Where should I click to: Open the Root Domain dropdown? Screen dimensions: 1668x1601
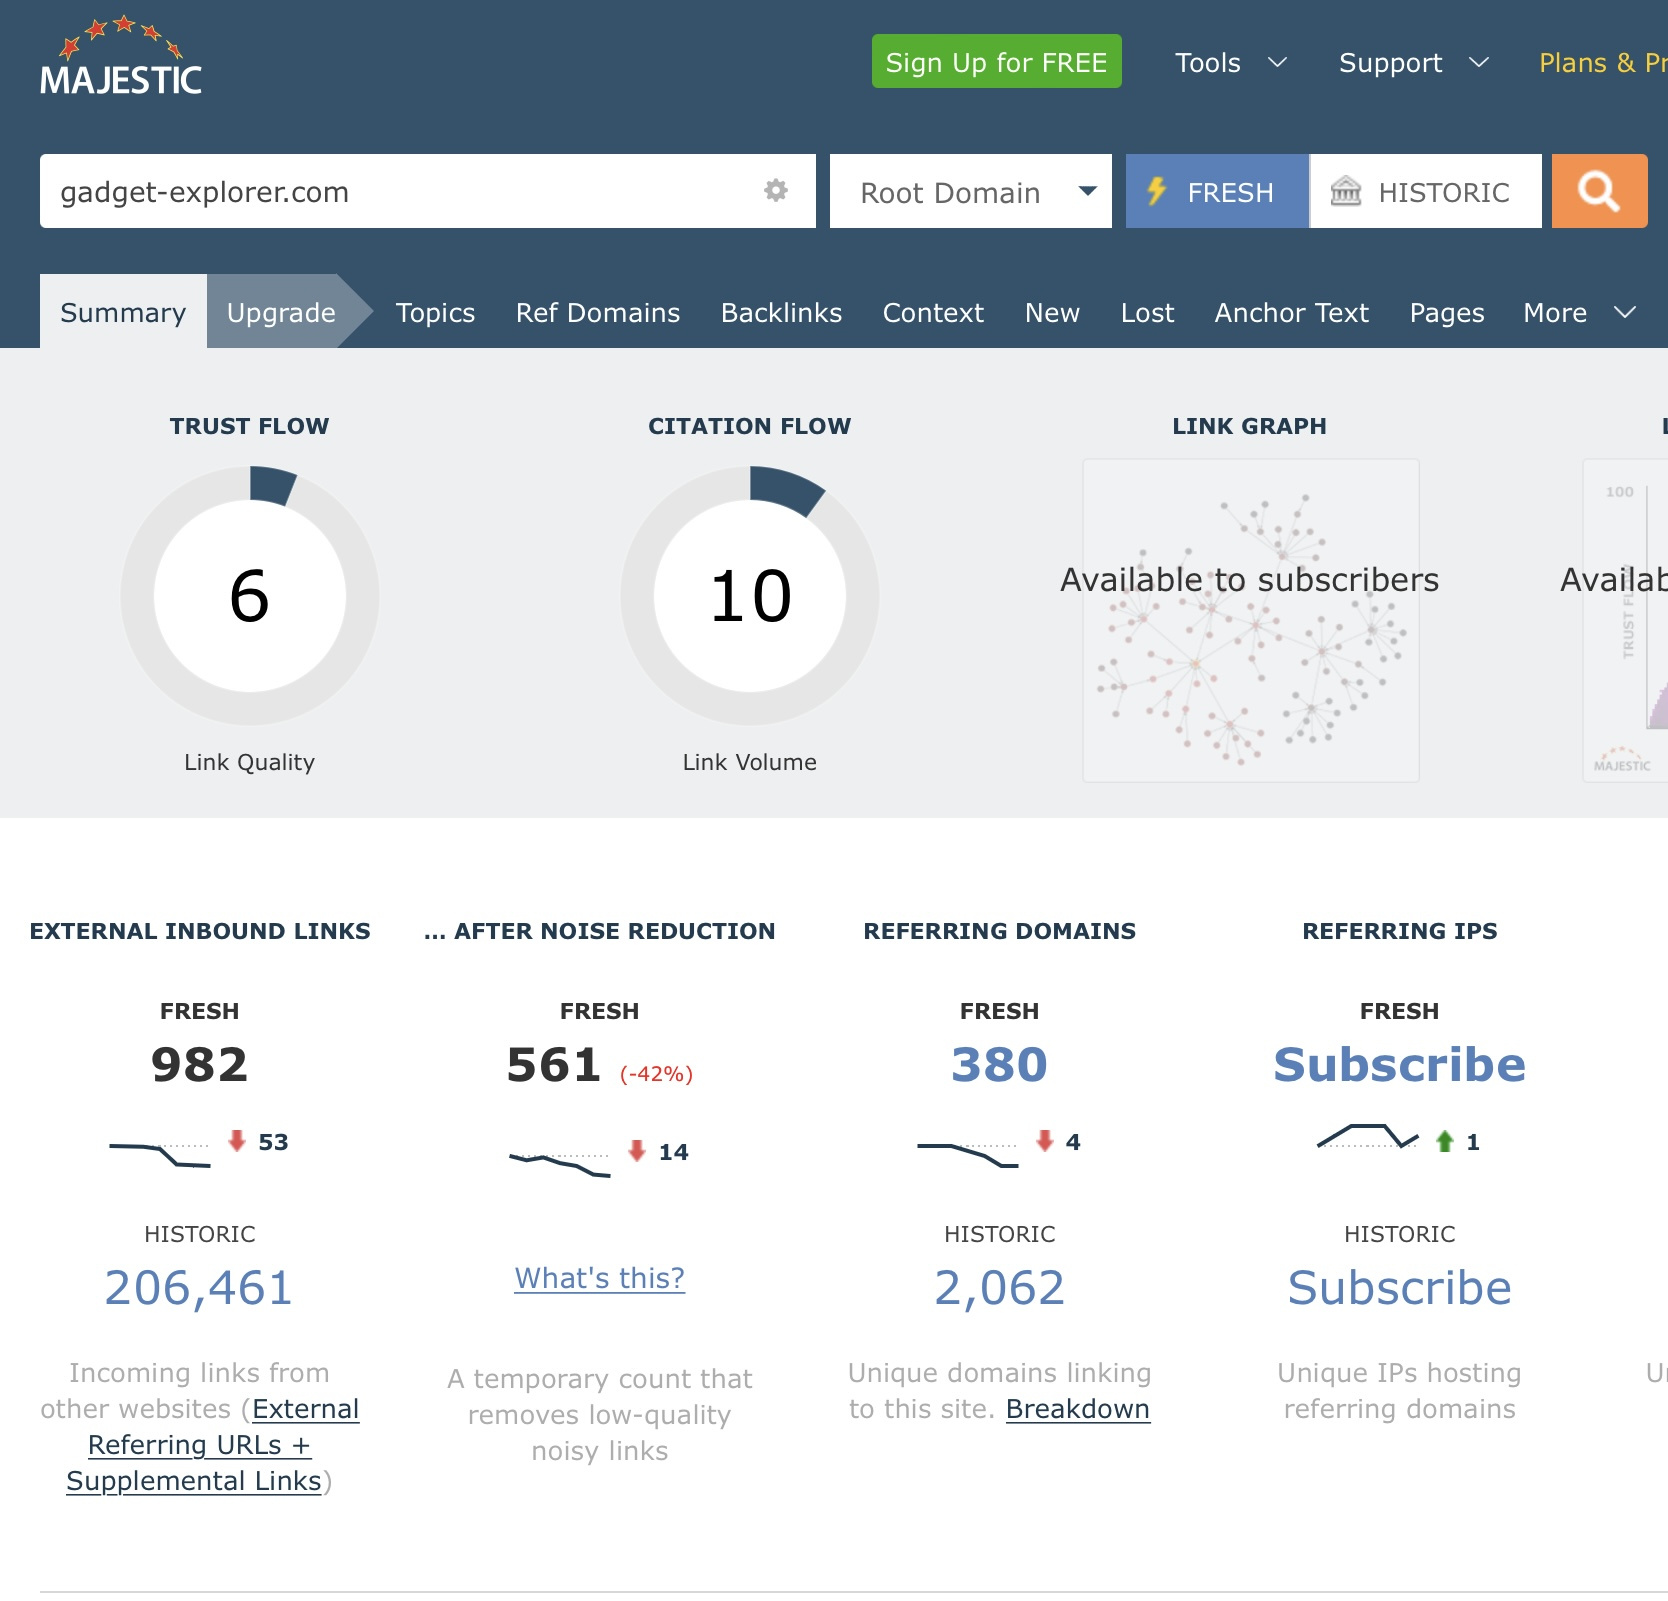click(971, 191)
